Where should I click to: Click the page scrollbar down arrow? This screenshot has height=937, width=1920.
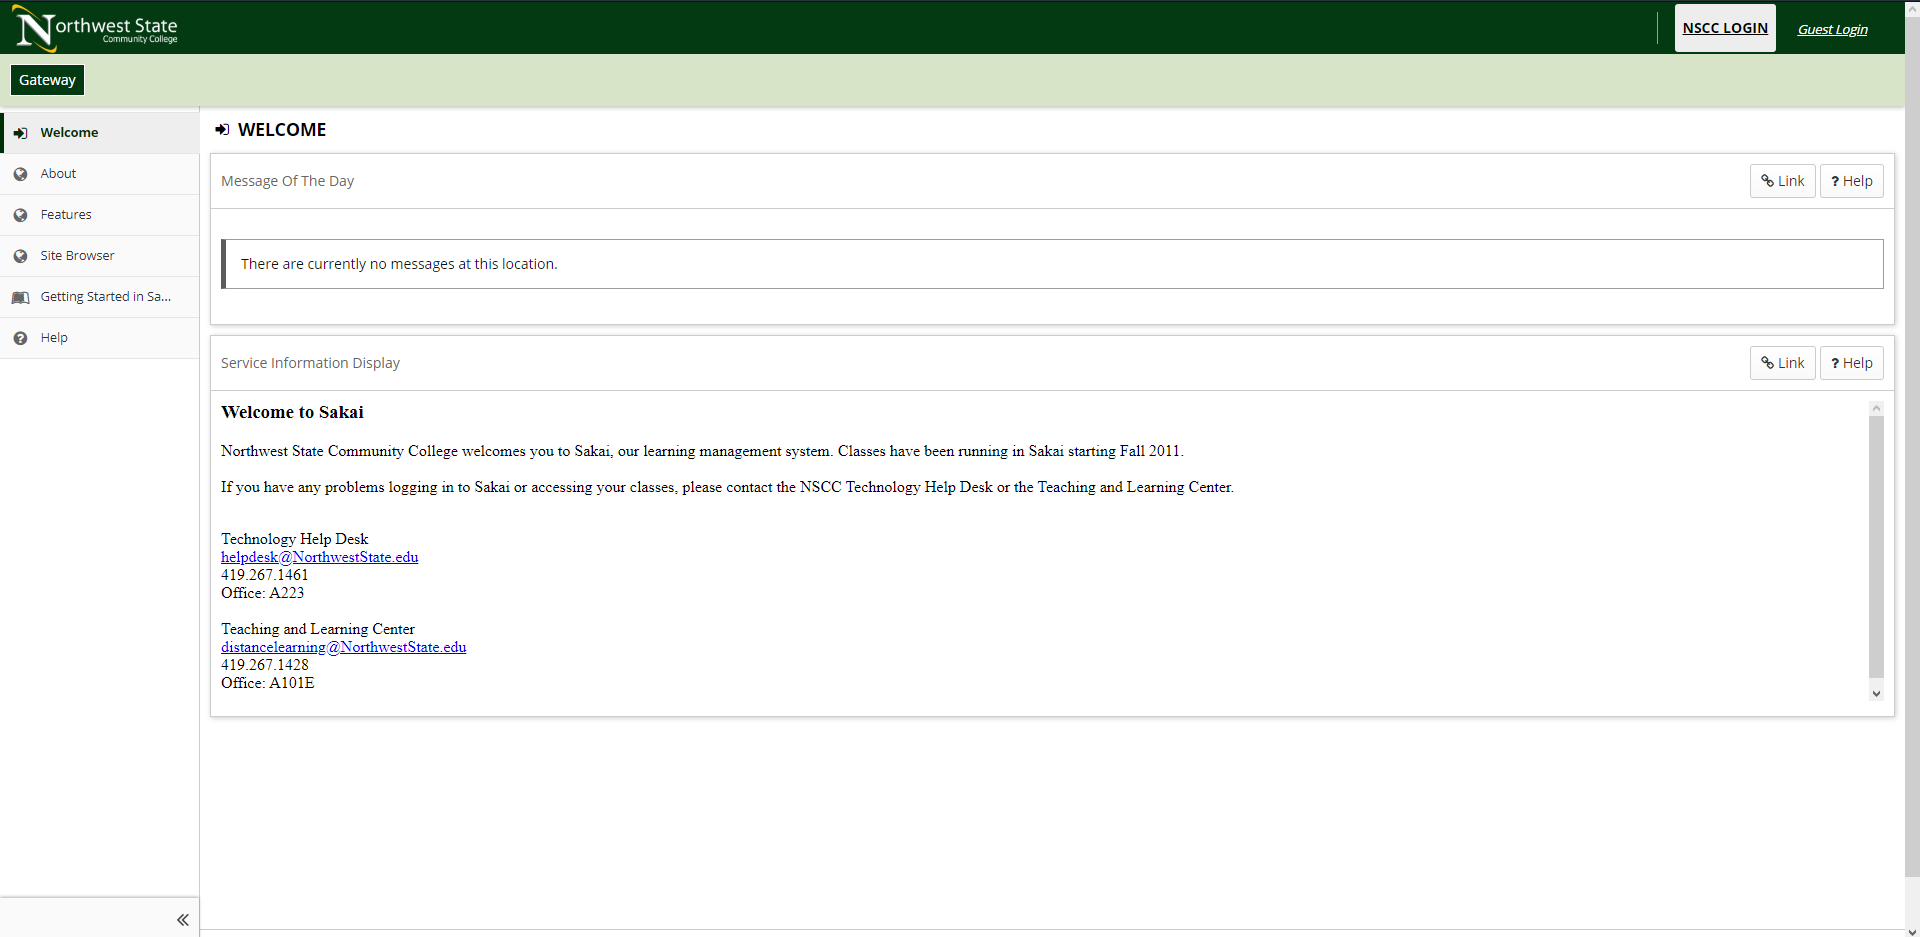[1912, 930]
